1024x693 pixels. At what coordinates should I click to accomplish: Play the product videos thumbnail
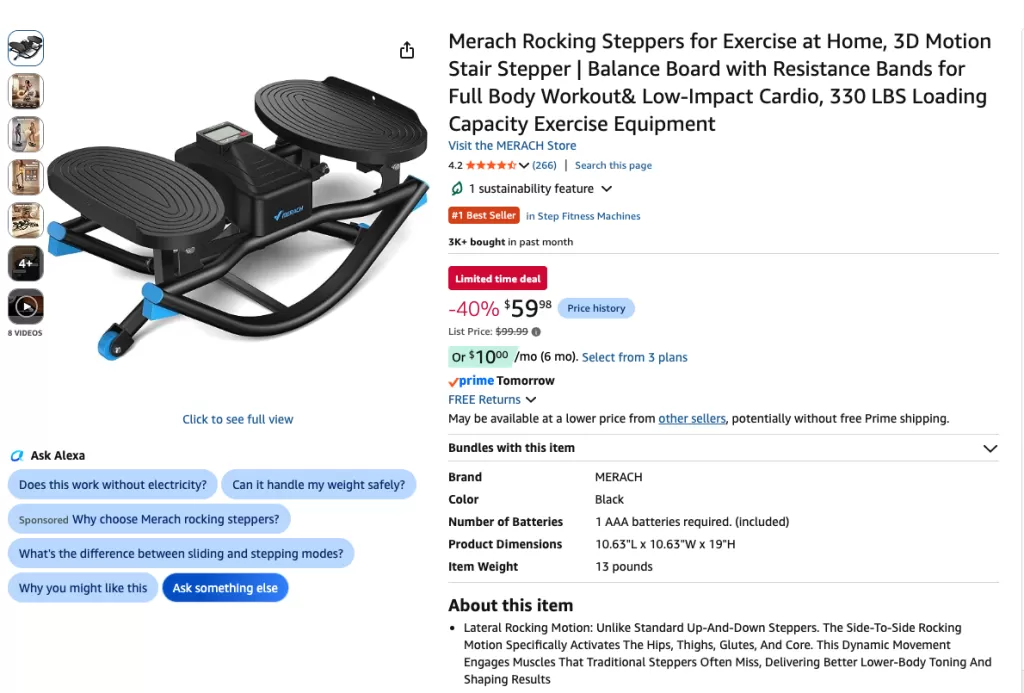(x=26, y=306)
